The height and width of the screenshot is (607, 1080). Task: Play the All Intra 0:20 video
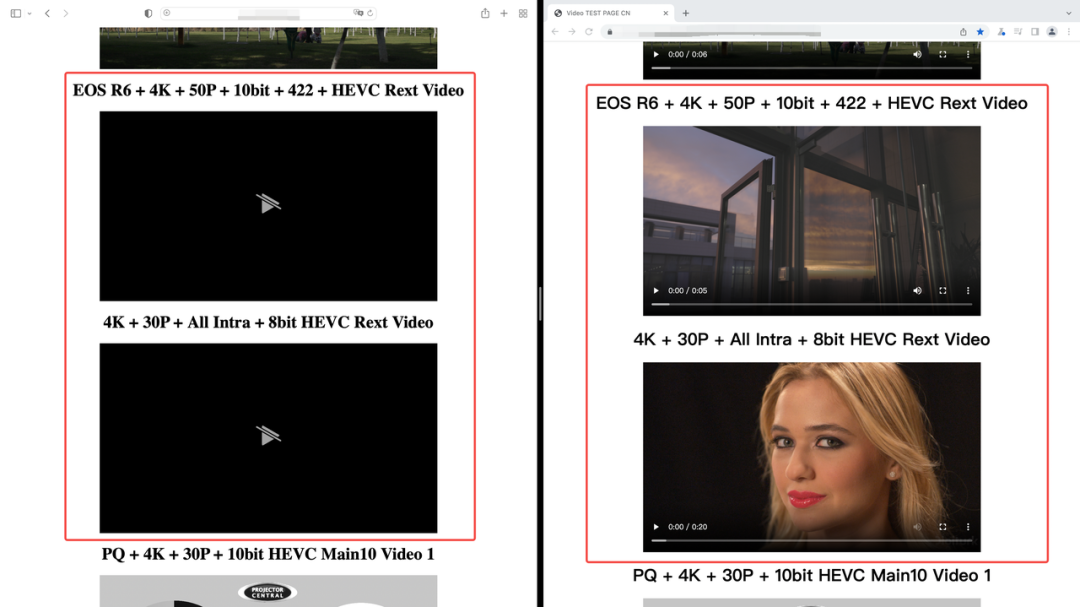pos(656,527)
